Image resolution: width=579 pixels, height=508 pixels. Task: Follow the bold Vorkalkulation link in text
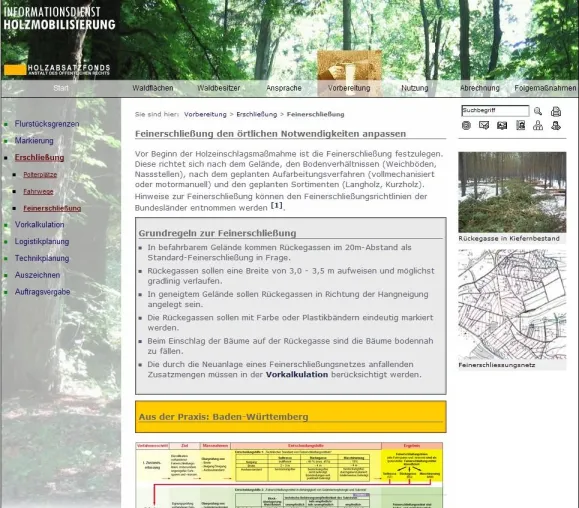[x=297, y=375]
